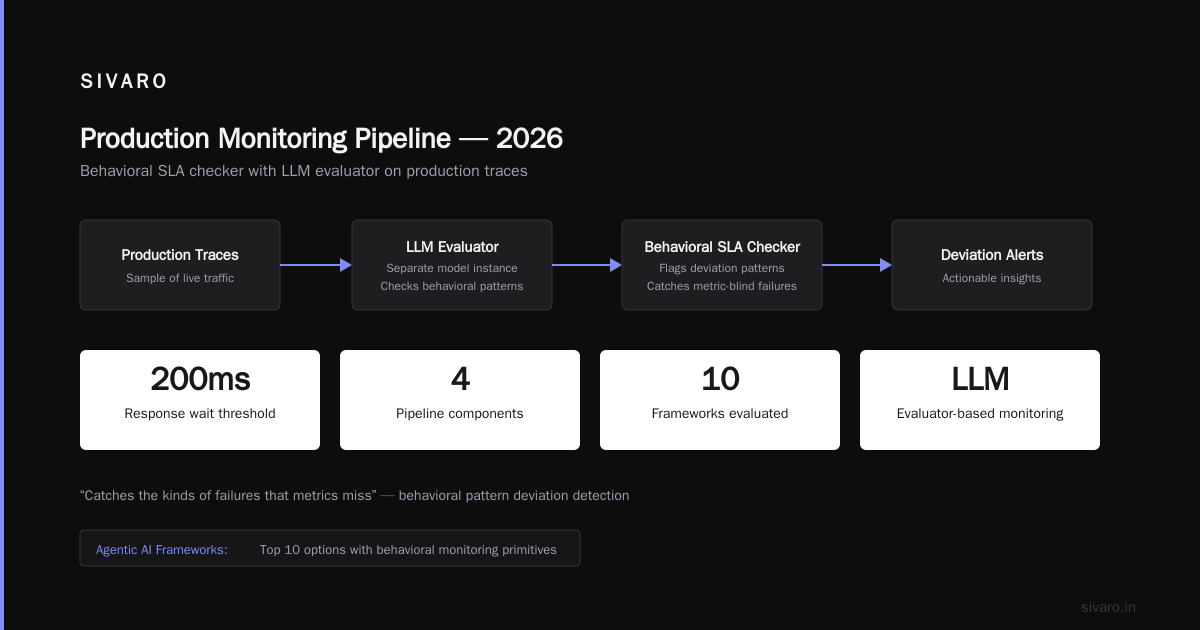Click arrow leading to Deviation Alerts

coord(857,265)
